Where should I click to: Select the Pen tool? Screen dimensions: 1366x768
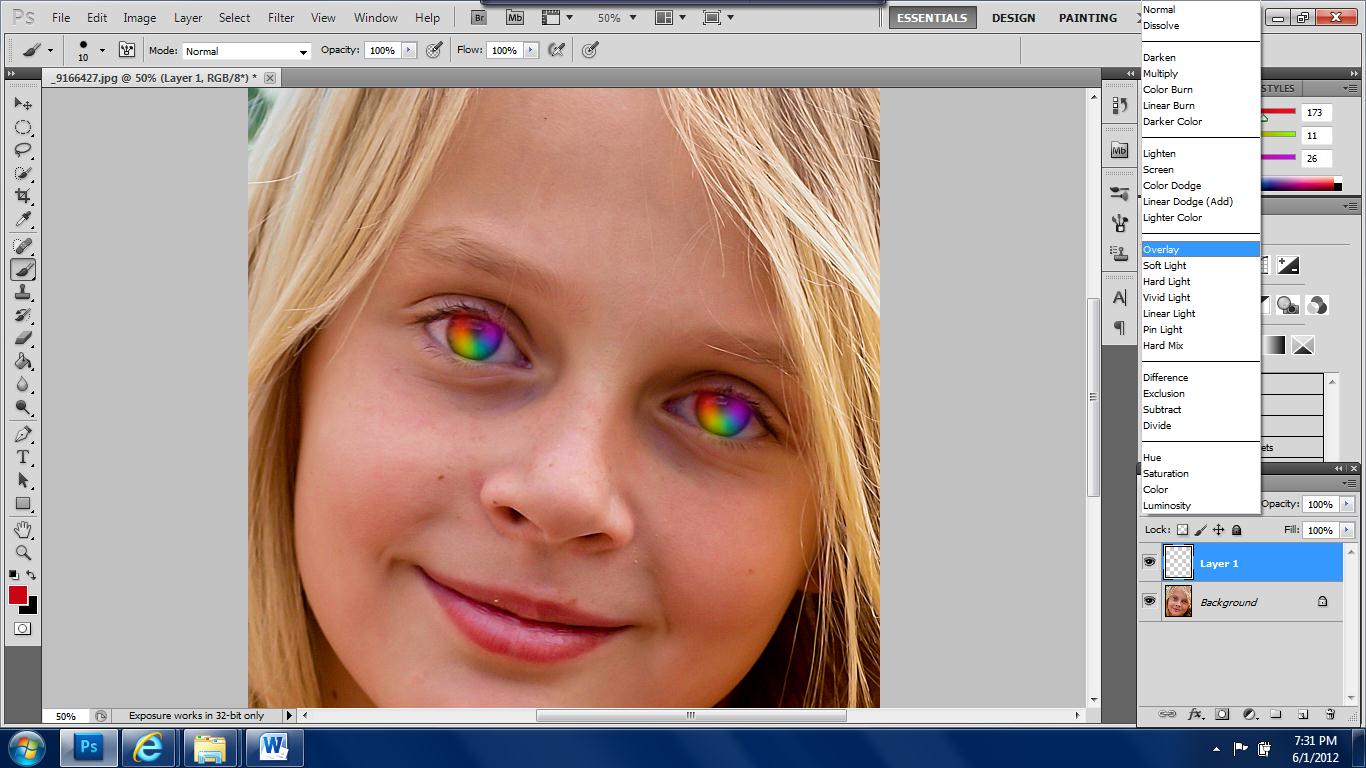tap(23, 435)
